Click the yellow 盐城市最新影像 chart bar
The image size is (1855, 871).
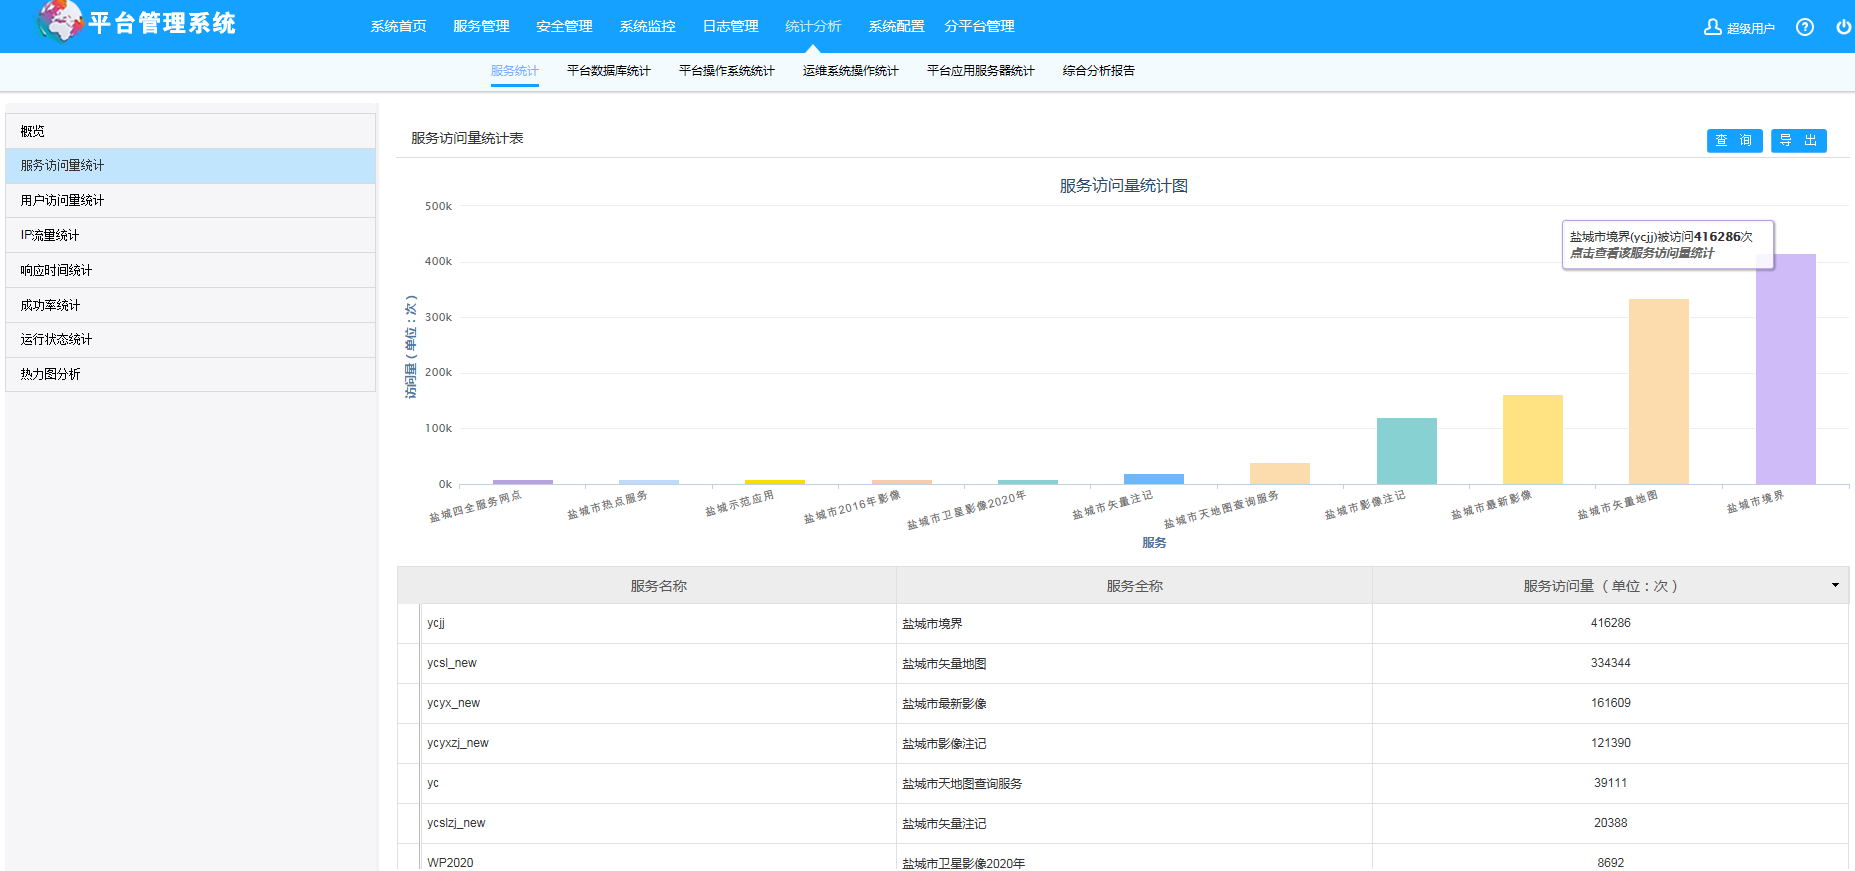1532,440
